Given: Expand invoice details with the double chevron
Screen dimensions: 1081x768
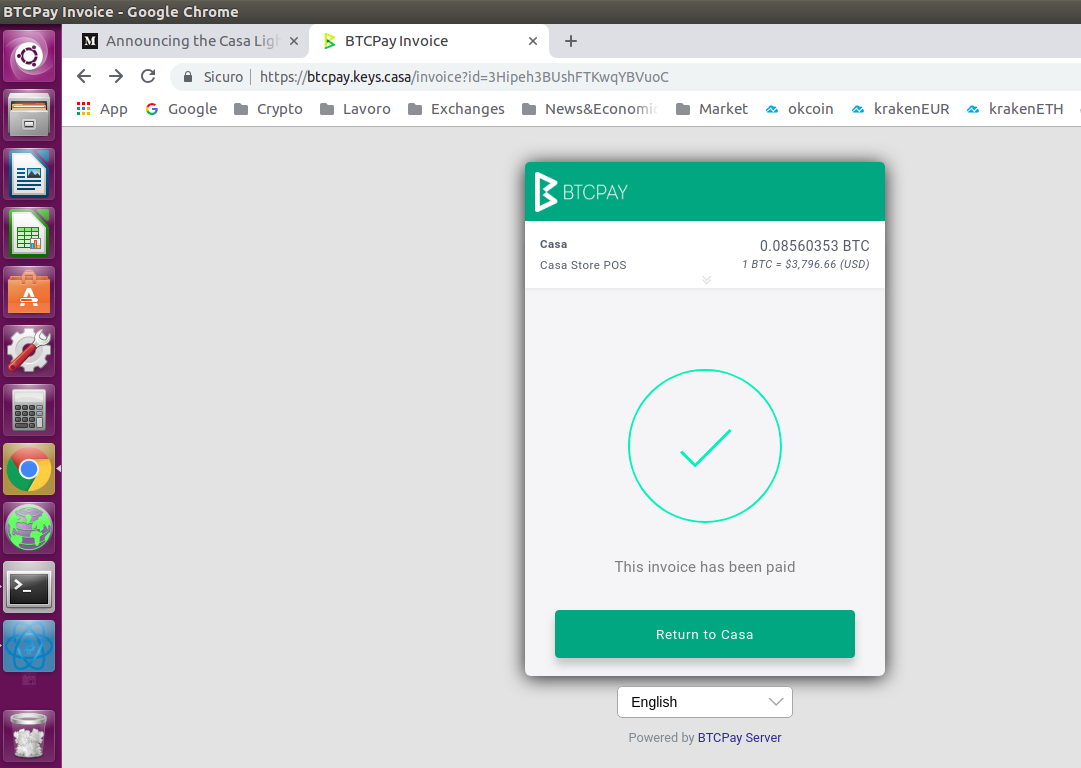Looking at the screenshot, I should coord(707,280).
